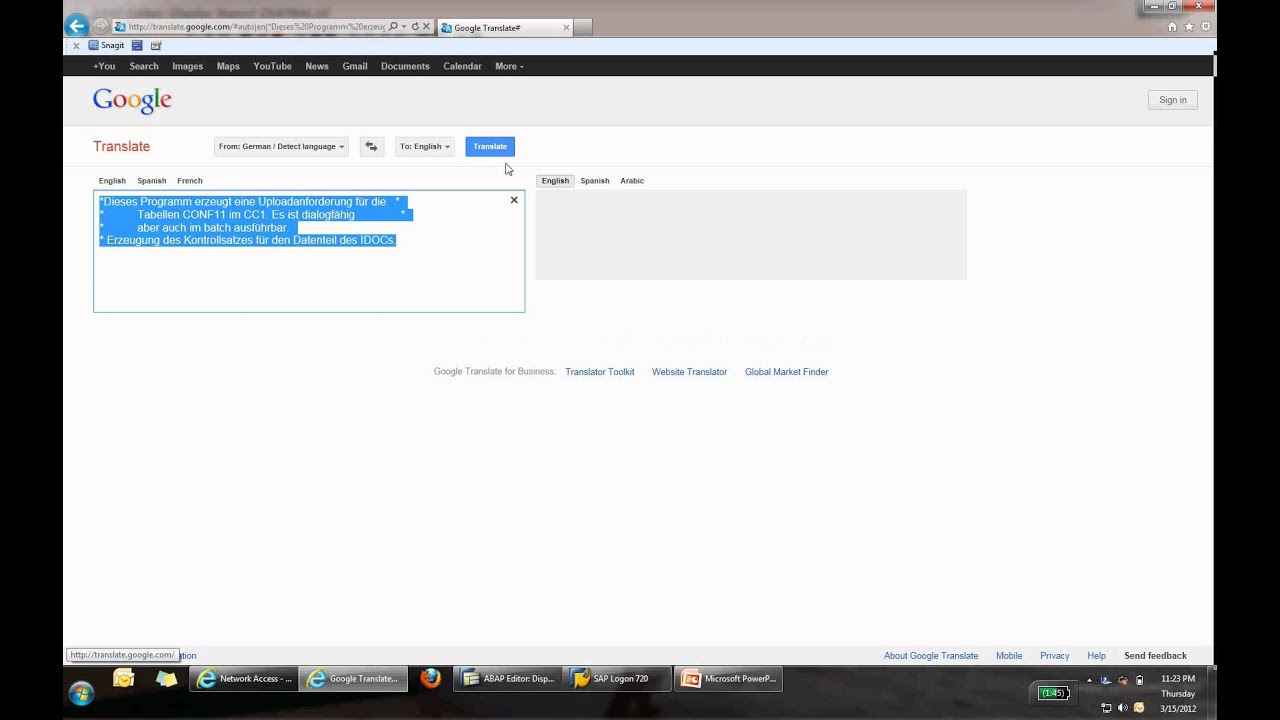Click the grey translation output area
The image size is (1280, 720).
[x=751, y=235]
